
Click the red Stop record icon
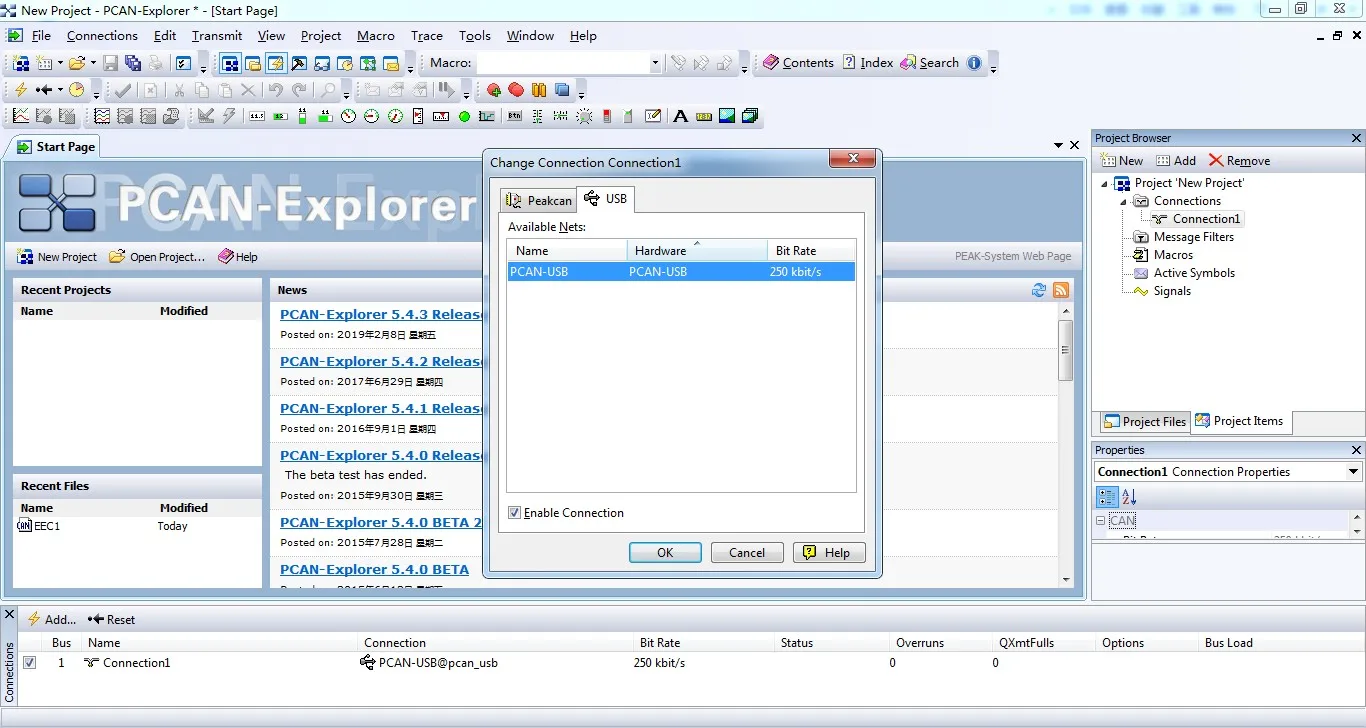click(x=516, y=90)
